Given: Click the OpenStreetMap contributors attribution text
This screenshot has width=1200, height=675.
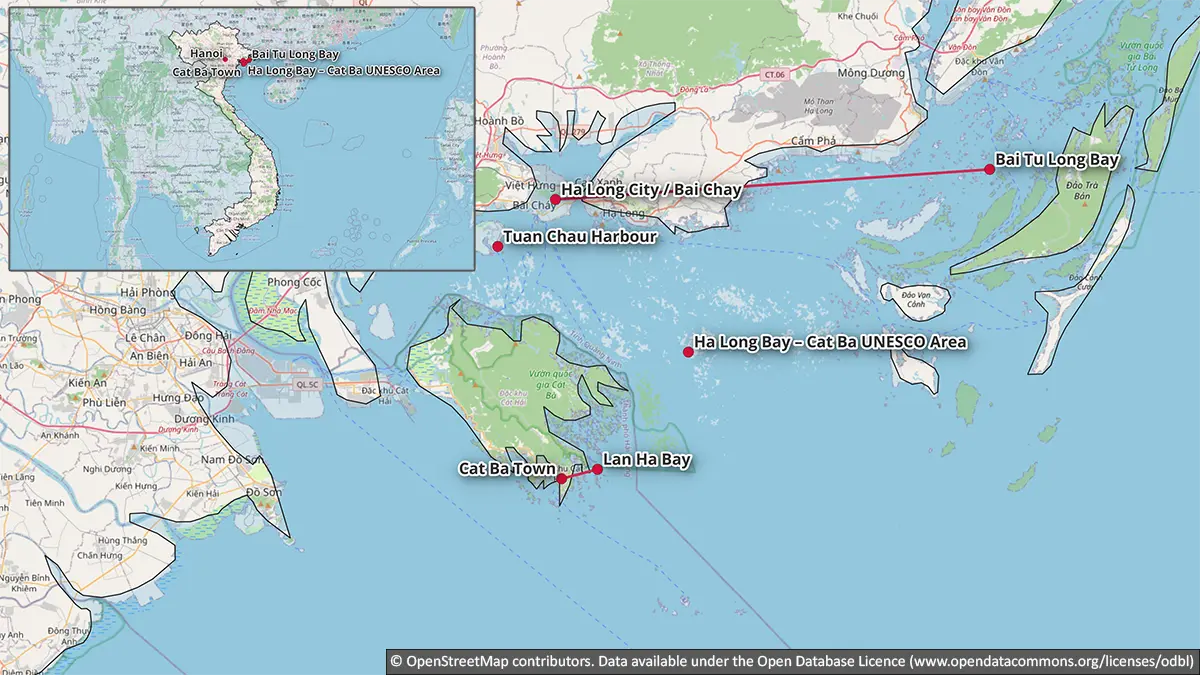Looking at the screenshot, I should pos(791,661).
